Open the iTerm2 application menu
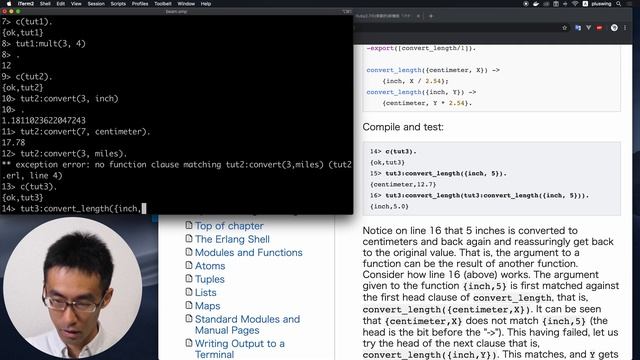Image resolution: width=640 pixels, height=360 pixels. point(26,4)
